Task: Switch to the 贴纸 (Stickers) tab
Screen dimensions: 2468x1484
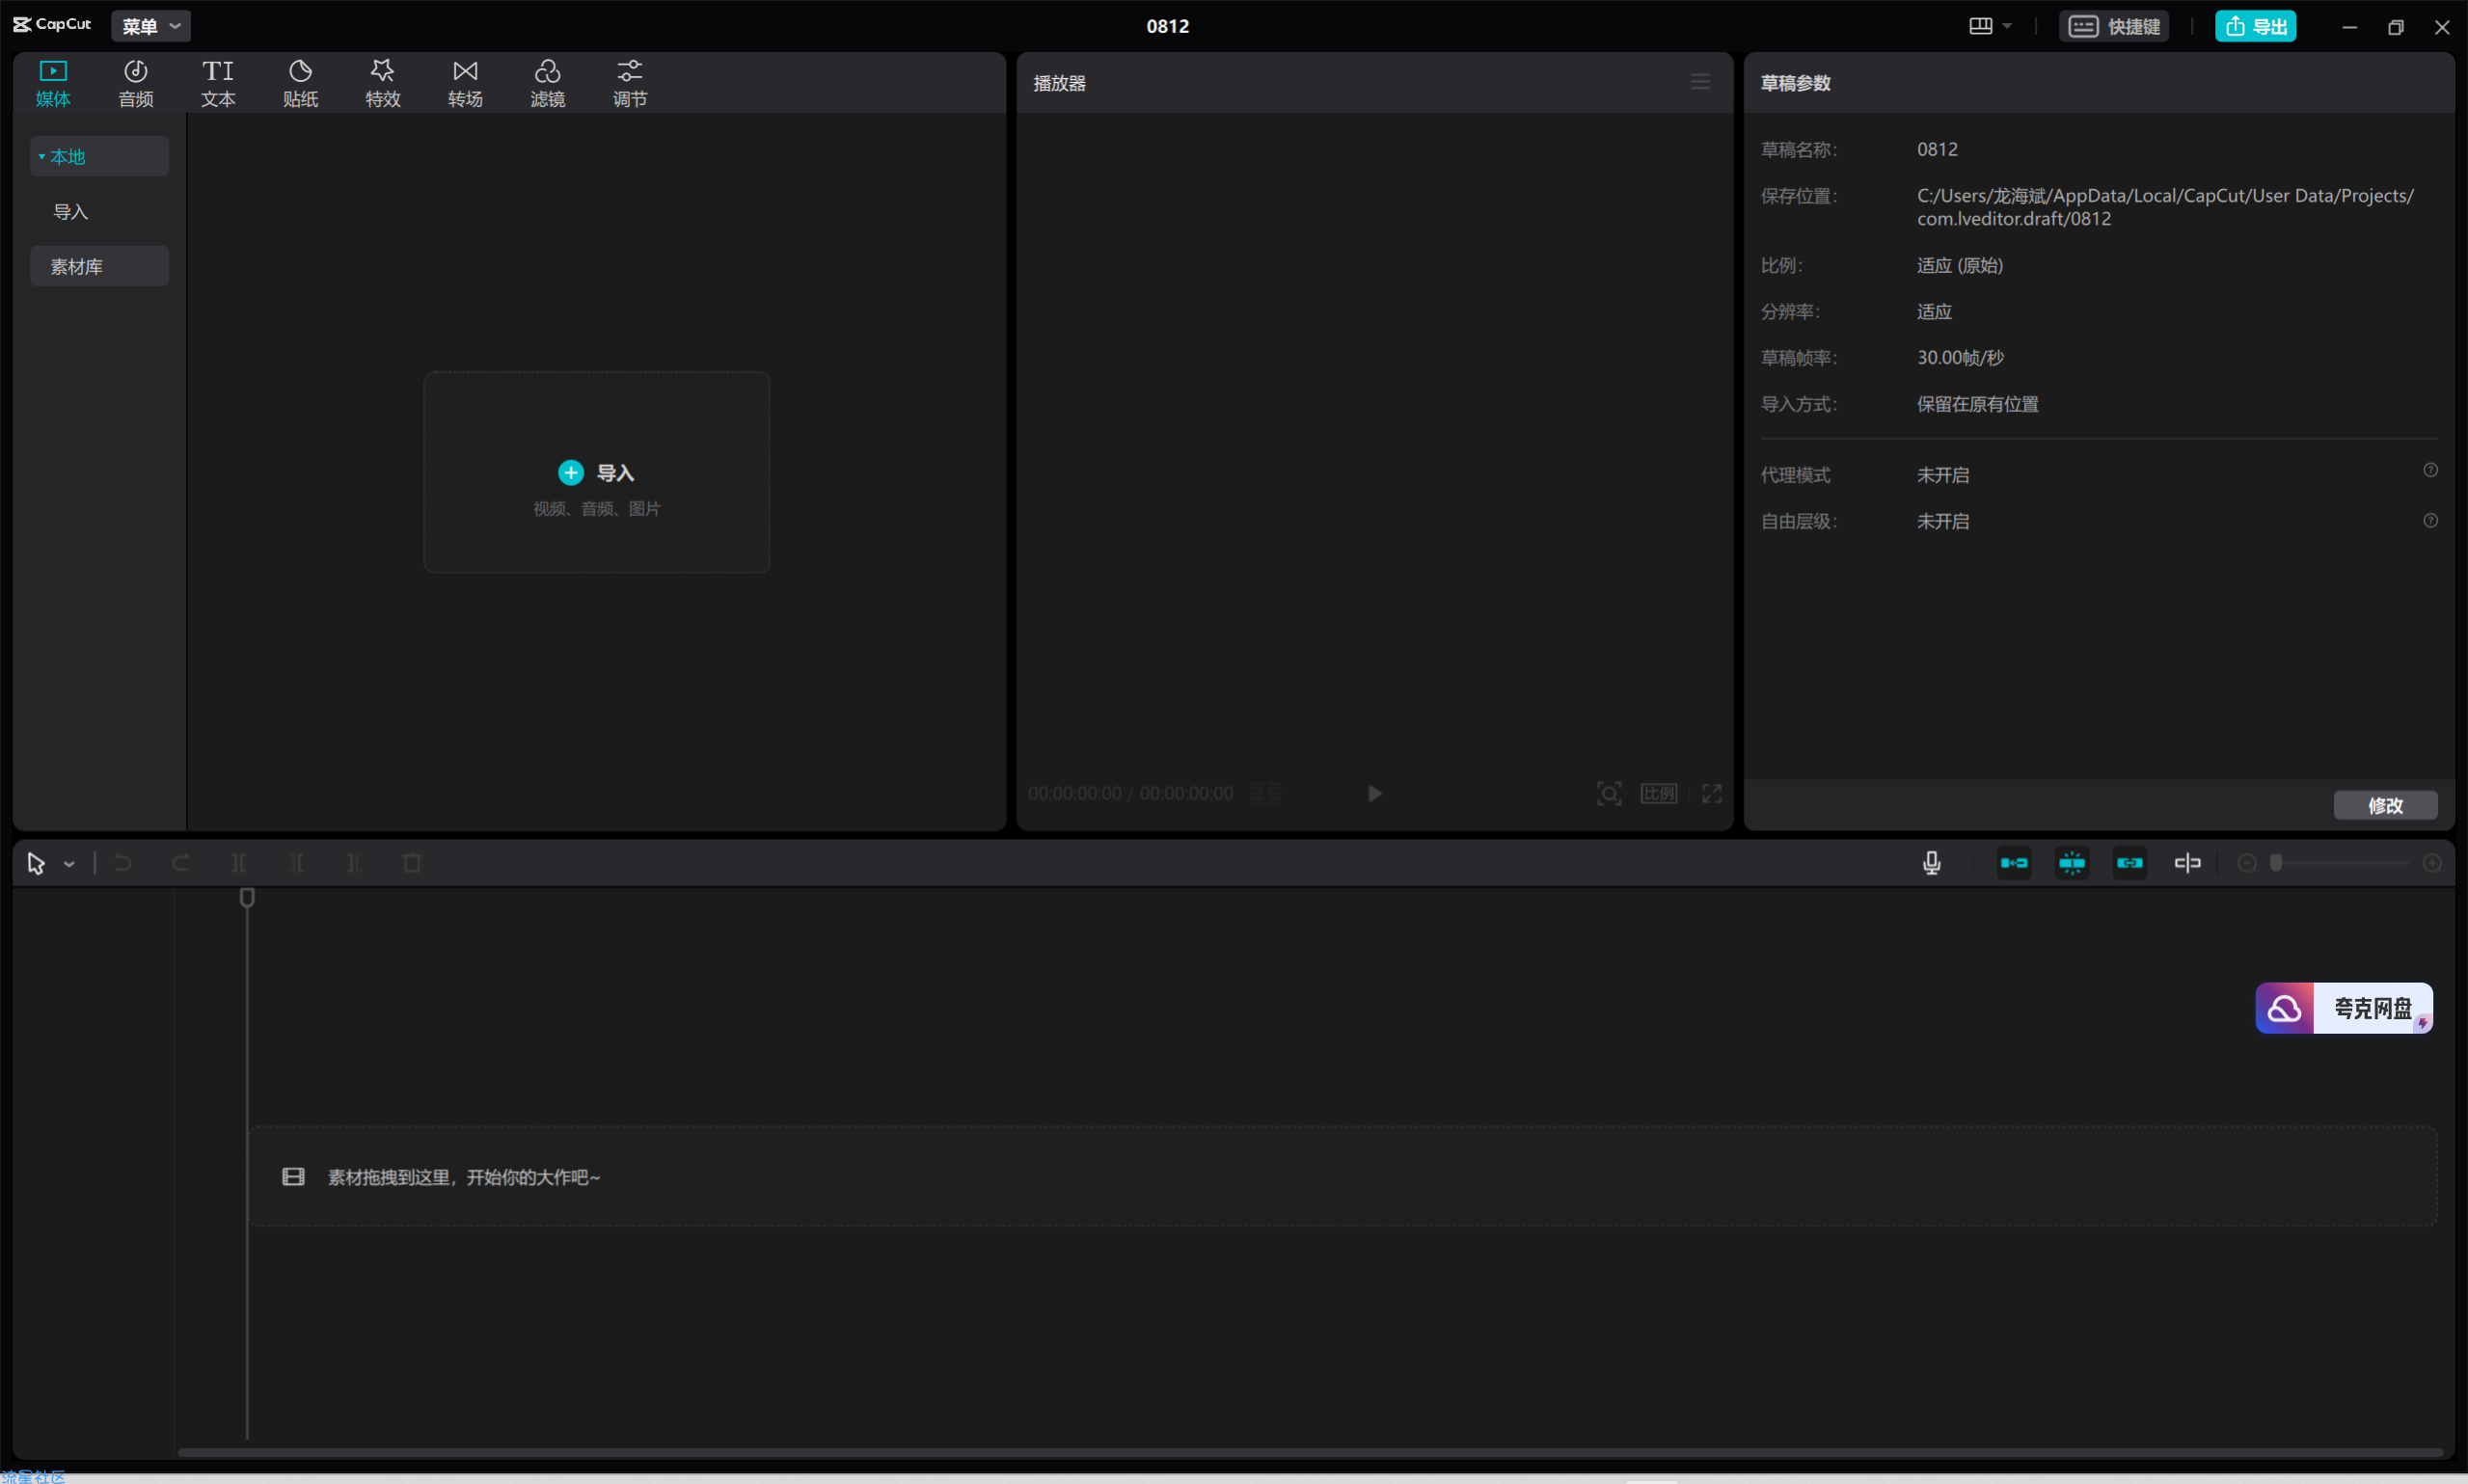Action: click(x=300, y=83)
